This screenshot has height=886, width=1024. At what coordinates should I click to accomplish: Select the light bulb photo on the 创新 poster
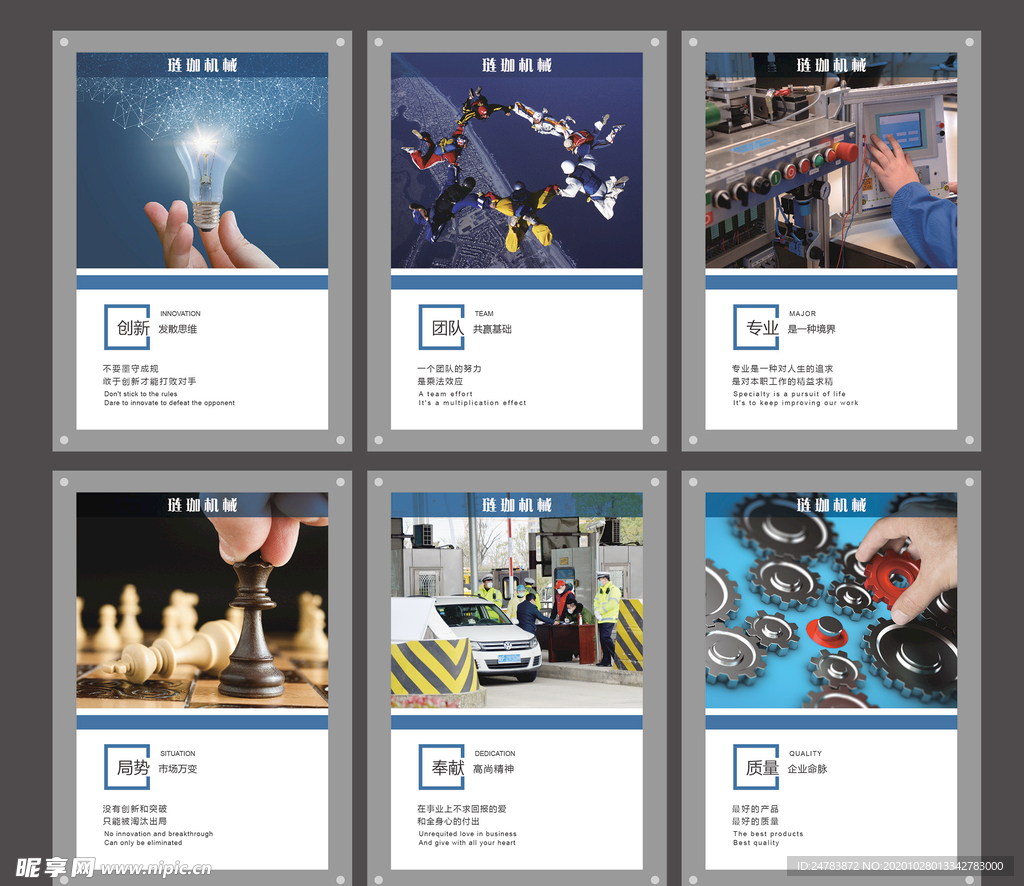[202, 160]
